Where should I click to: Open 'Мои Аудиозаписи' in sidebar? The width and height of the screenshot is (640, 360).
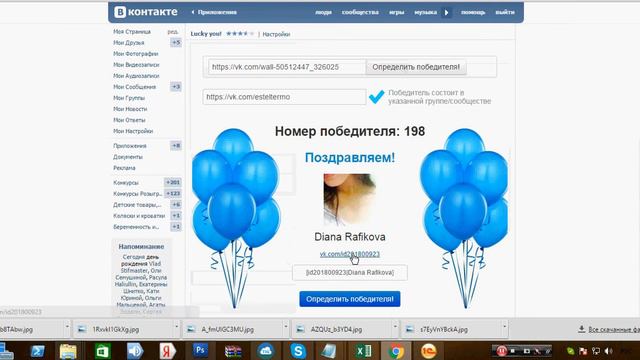tap(136, 76)
